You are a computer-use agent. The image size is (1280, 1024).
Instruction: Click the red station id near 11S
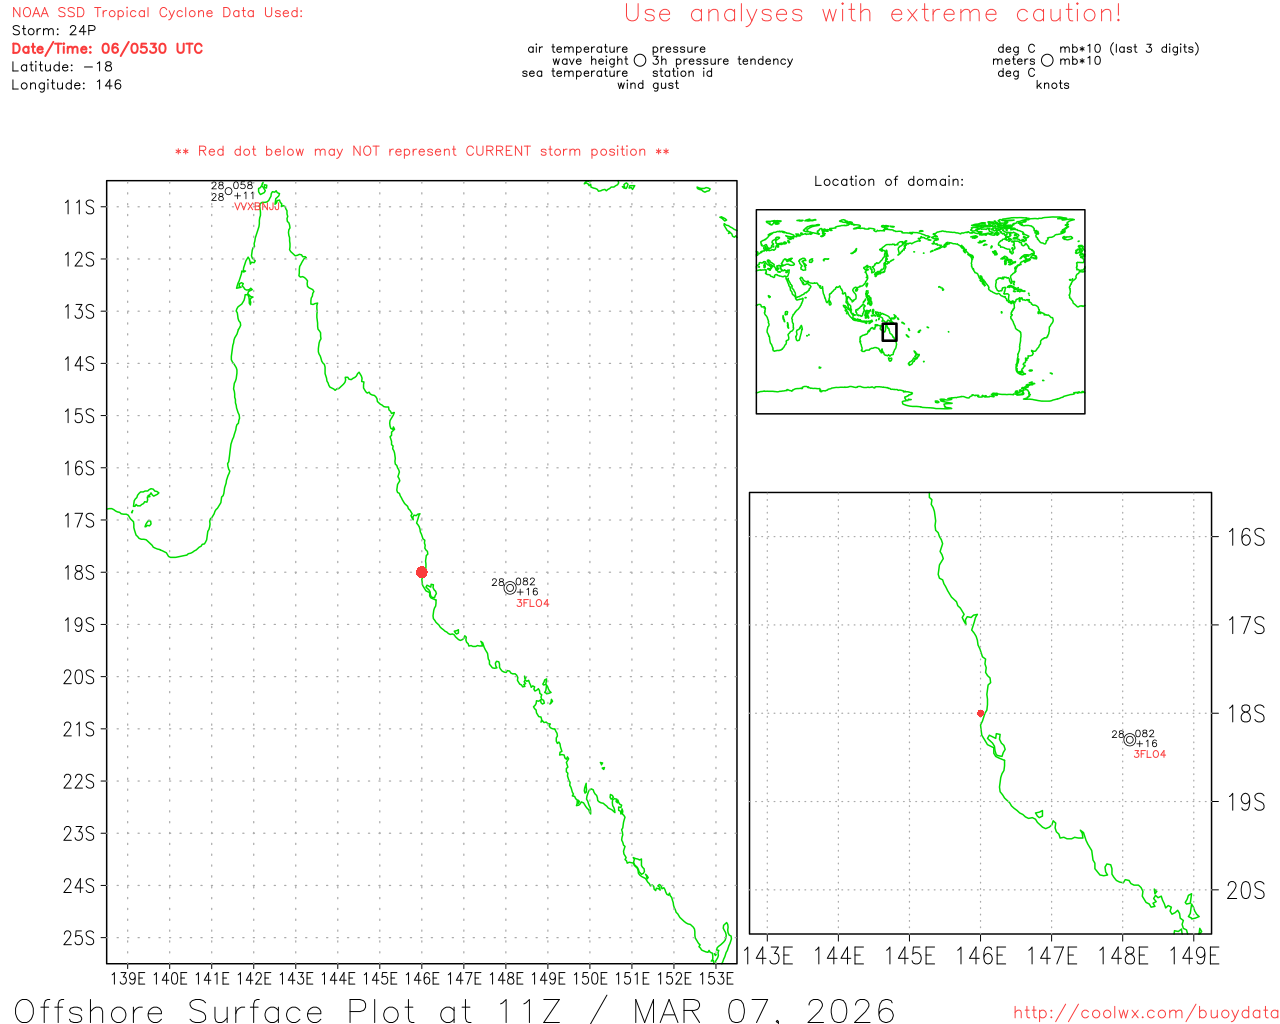click(257, 207)
